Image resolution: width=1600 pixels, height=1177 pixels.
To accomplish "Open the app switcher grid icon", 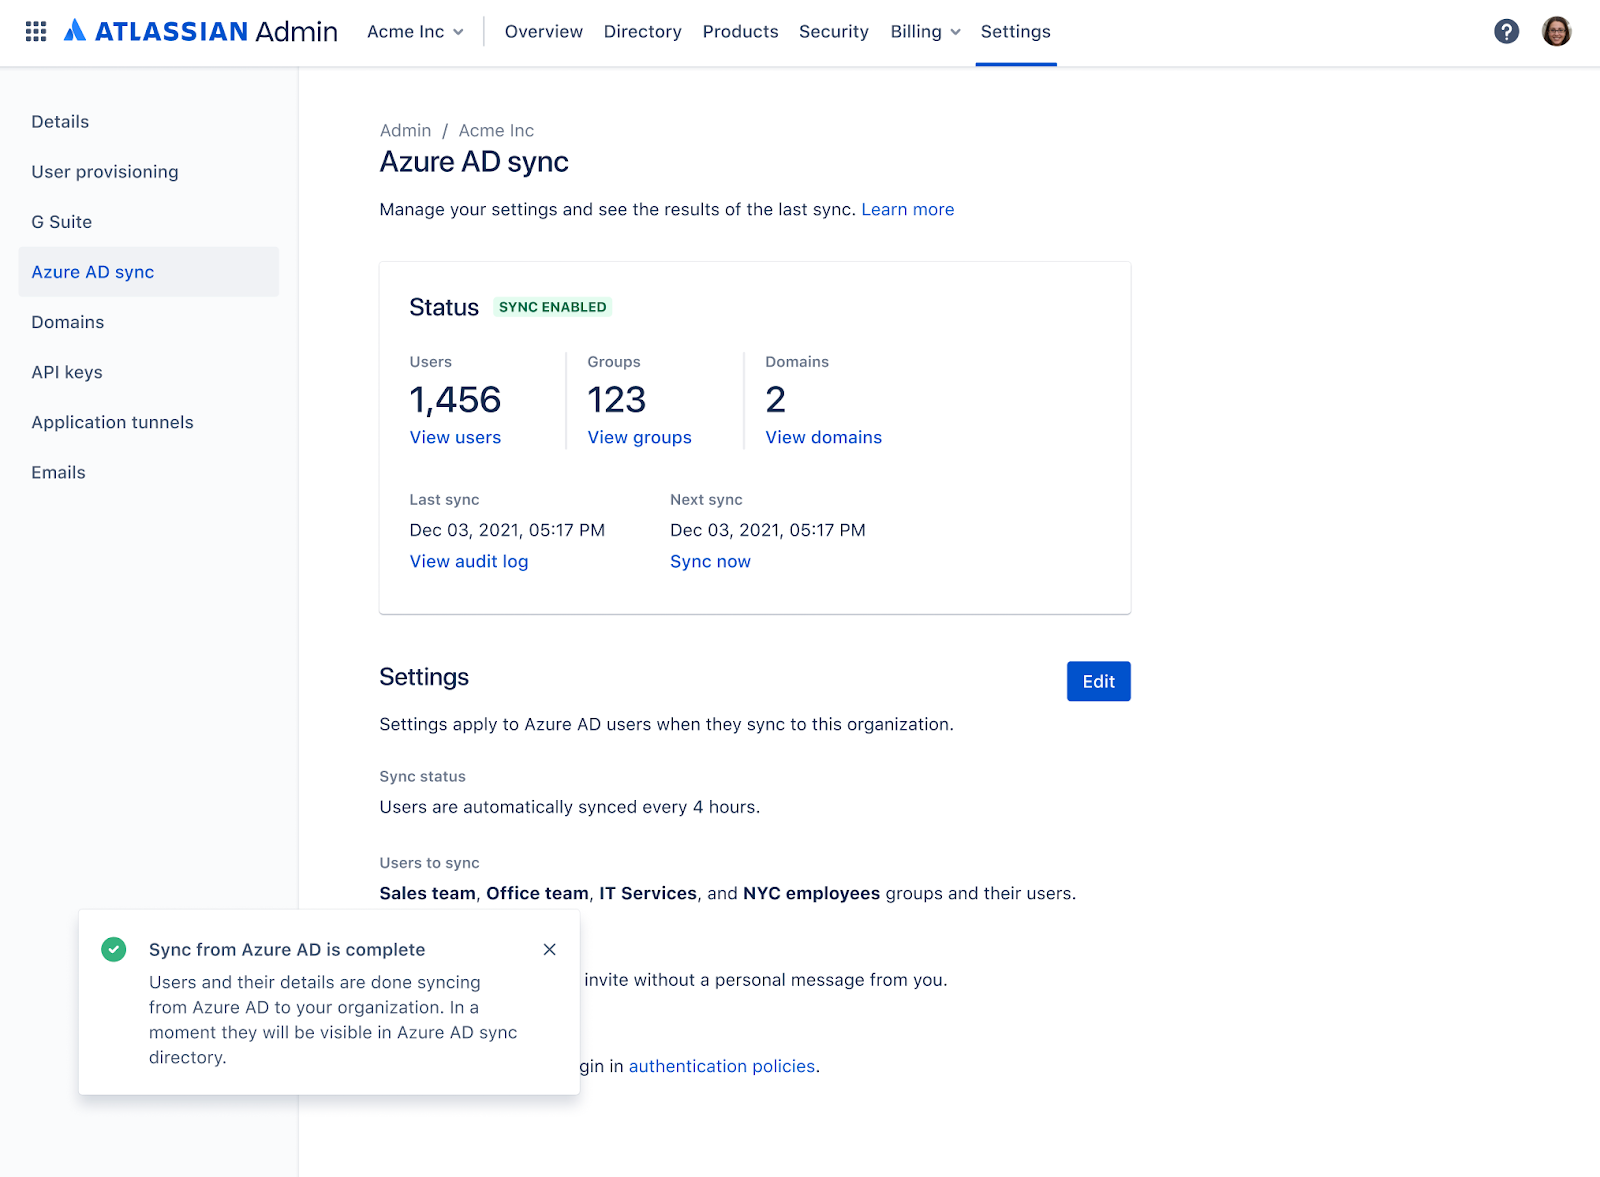I will coord(36,32).
